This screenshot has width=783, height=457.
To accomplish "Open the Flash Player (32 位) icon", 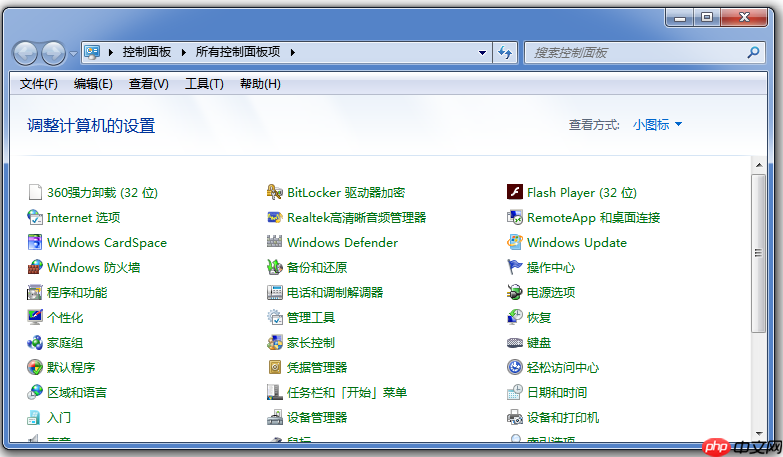I will [515, 193].
